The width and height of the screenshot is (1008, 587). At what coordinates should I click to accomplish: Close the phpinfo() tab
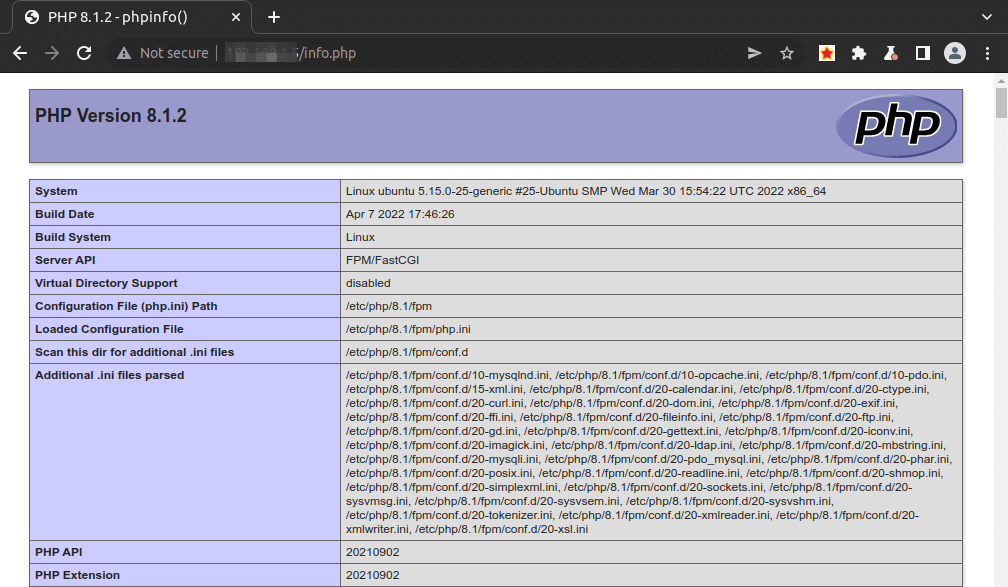click(237, 17)
